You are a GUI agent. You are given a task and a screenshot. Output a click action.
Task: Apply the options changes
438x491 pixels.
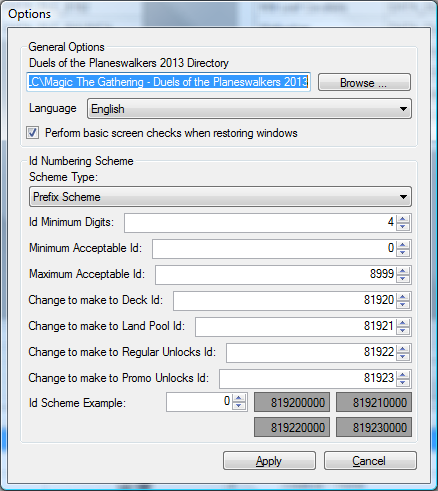[x=269, y=461]
